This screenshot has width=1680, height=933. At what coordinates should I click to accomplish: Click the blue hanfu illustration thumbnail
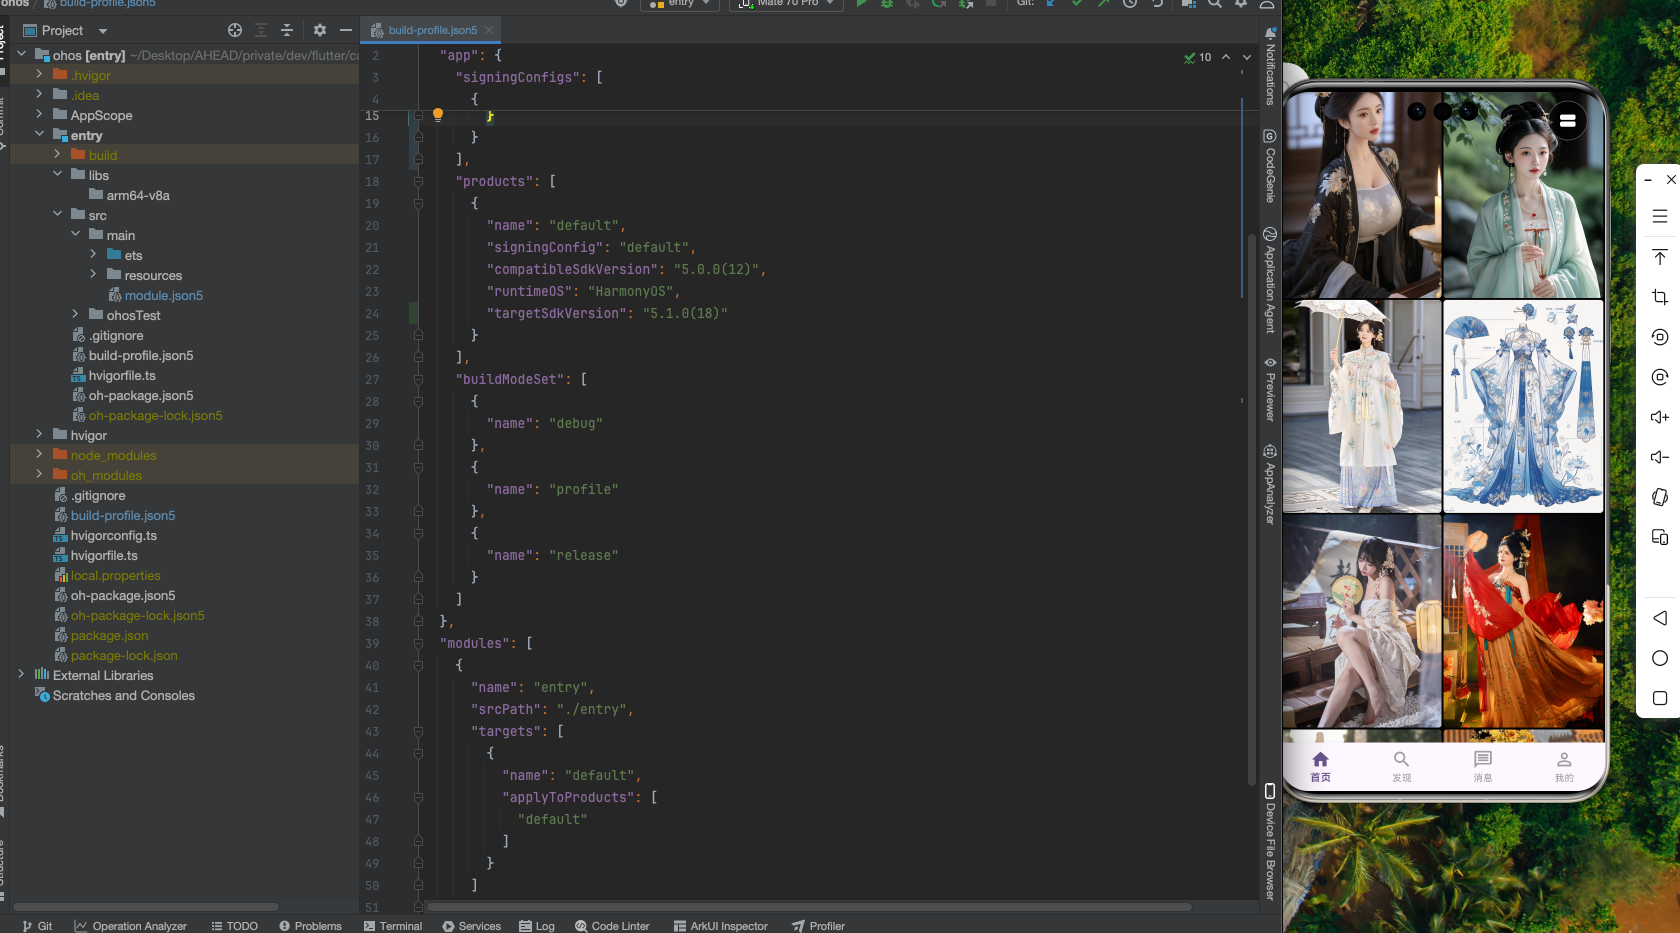tap(1523, 406)
